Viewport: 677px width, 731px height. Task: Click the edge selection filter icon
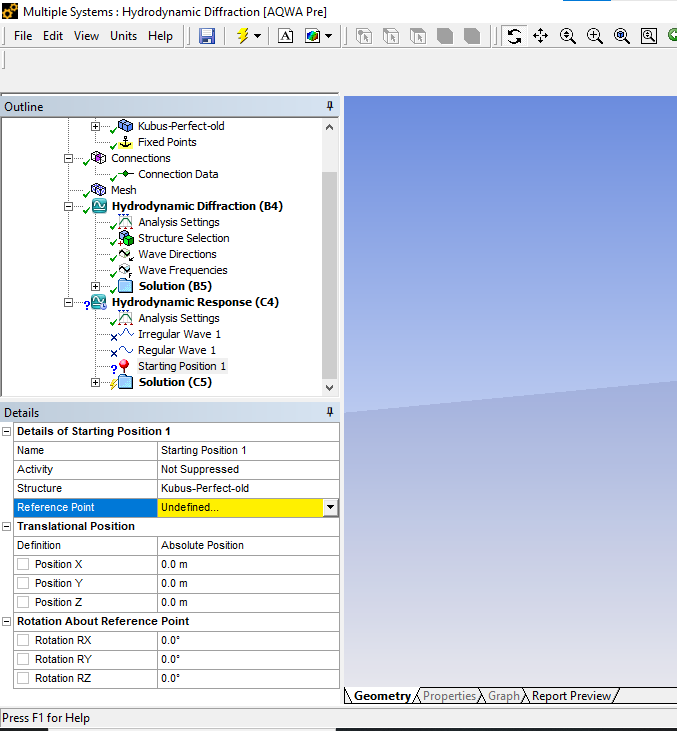tap(391, 36)
